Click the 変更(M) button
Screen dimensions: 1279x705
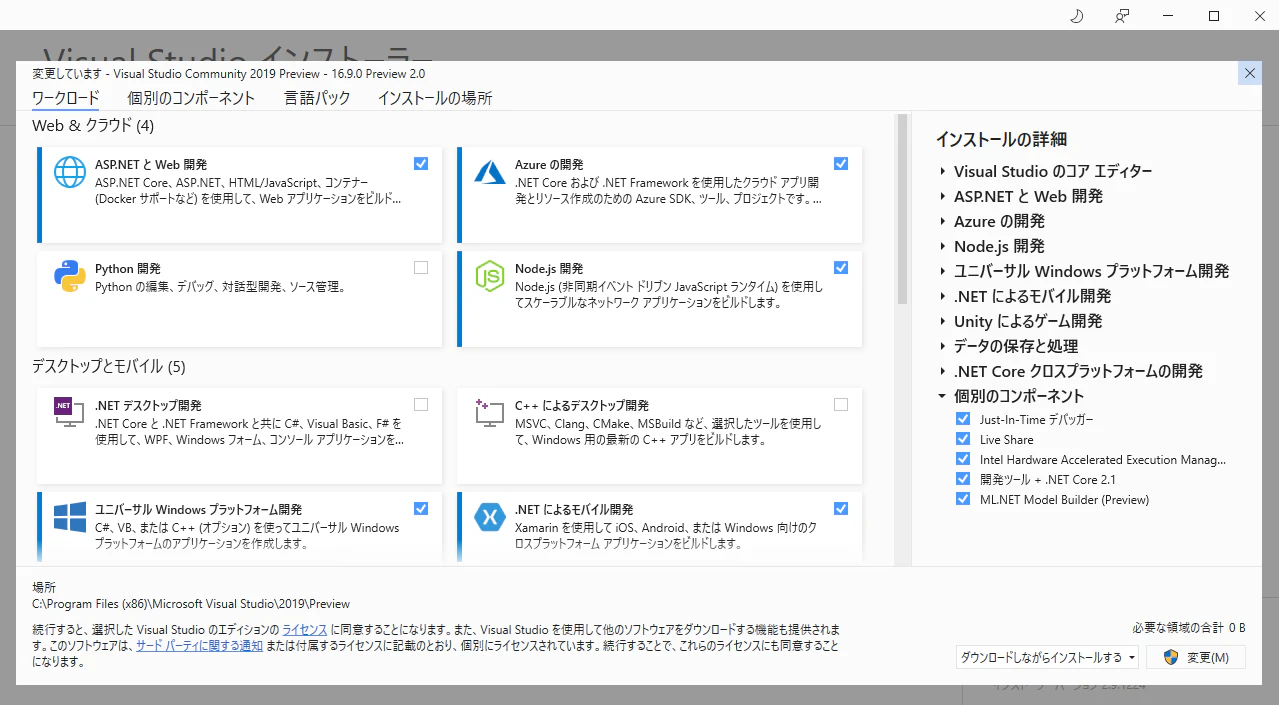[1196, 657]
